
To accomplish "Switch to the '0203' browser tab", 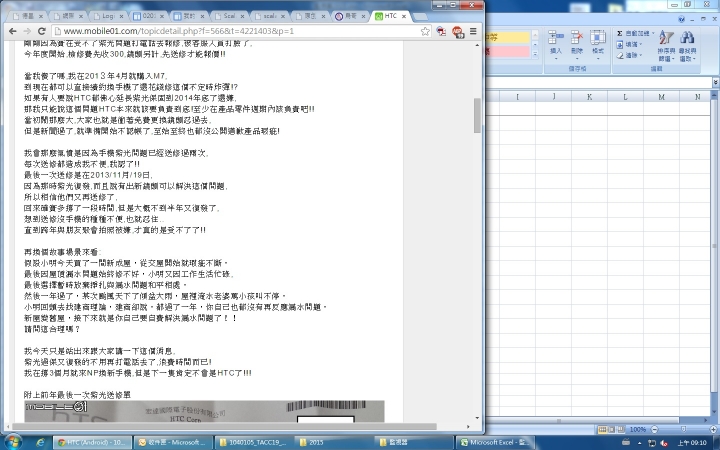I will point(148,16).
